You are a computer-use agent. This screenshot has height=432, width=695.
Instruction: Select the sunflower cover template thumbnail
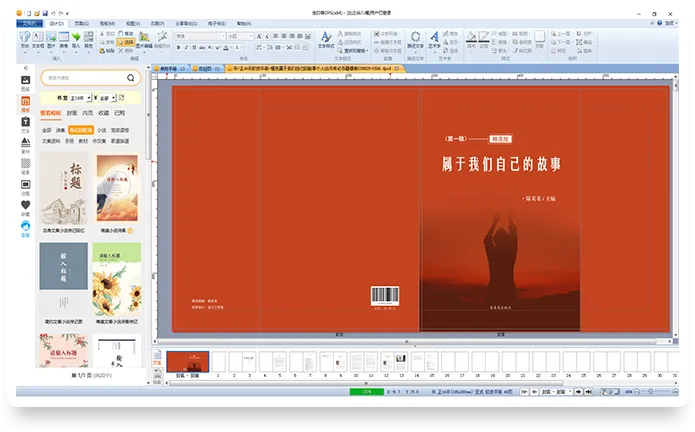click(x=117, y=280)
